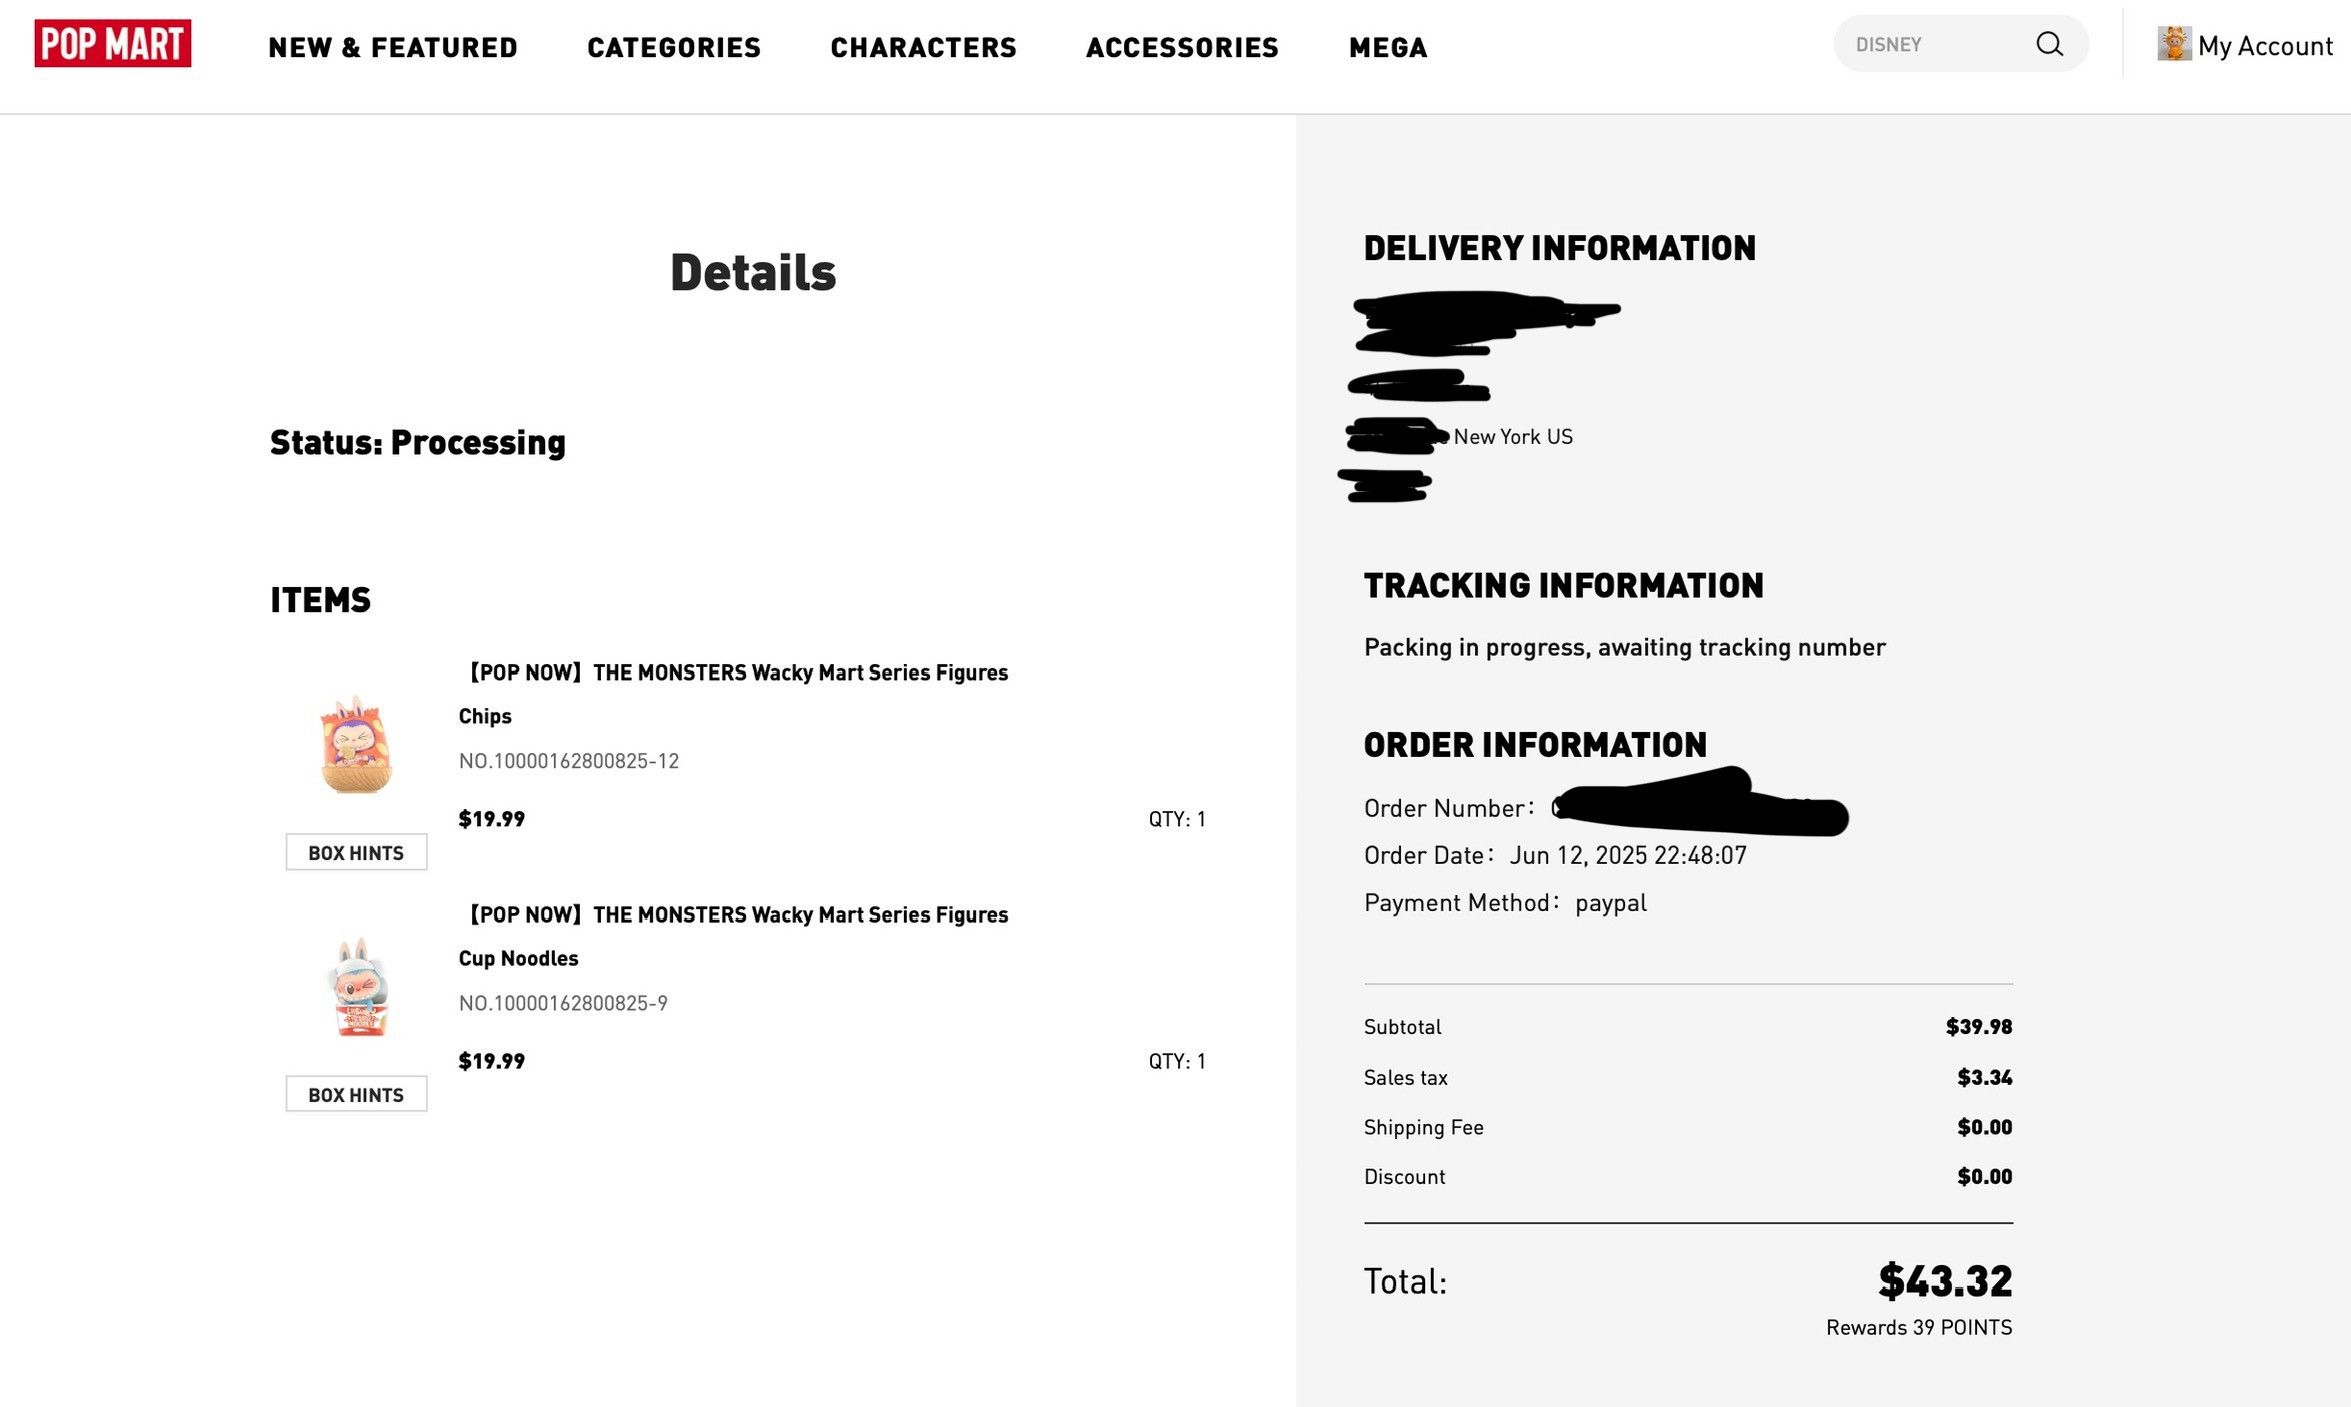Click the POP MART logo
2351x1407 pixels.
tap(113, 44)
